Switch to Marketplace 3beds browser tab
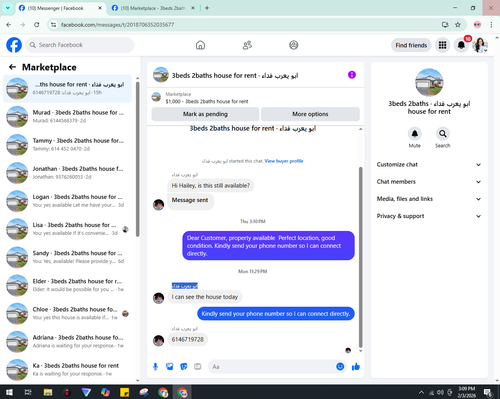The height and width of the screenshot is (399, 500). [x=153, y=8]
